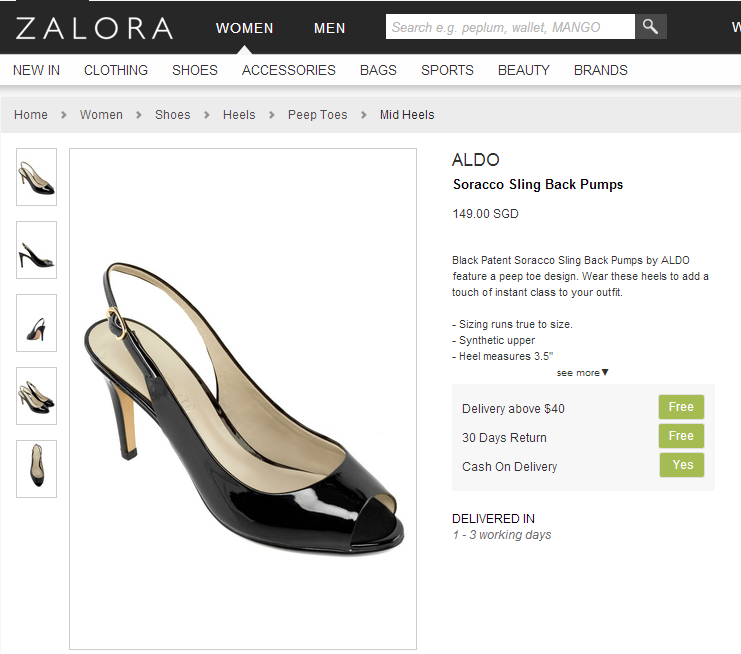Click the Heels breadcrumb link
741x654 pixels.
pos(239,115)
